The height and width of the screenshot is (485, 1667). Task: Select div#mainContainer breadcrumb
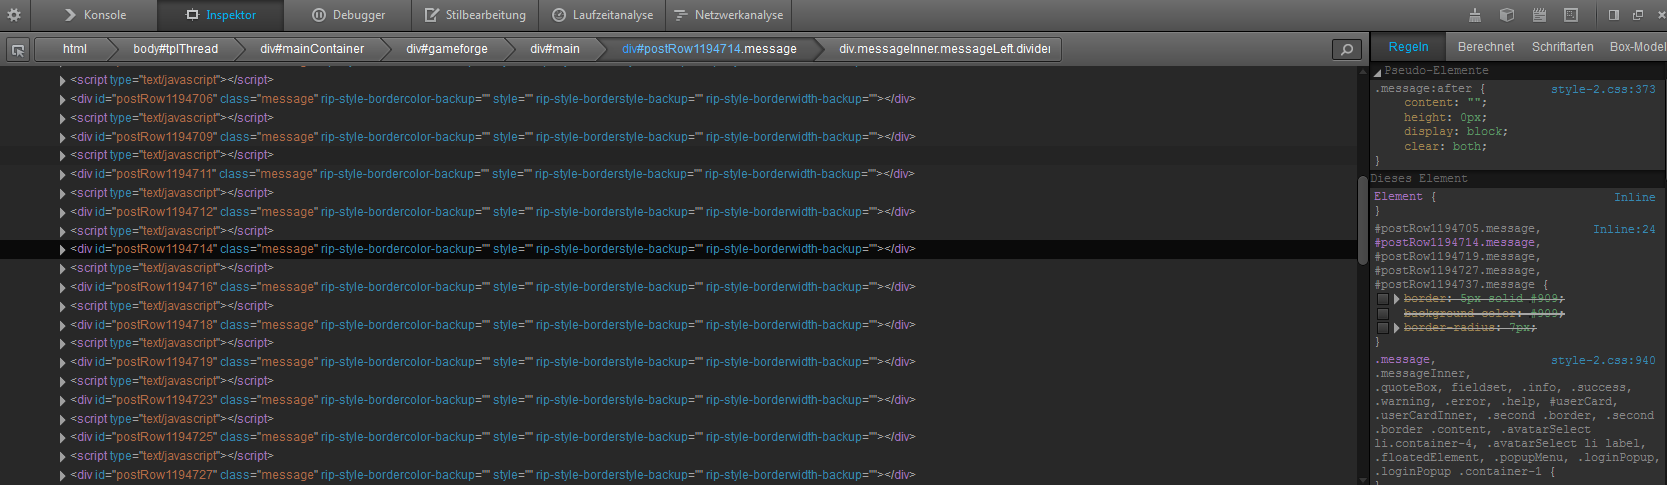click(x=312, y=49)
